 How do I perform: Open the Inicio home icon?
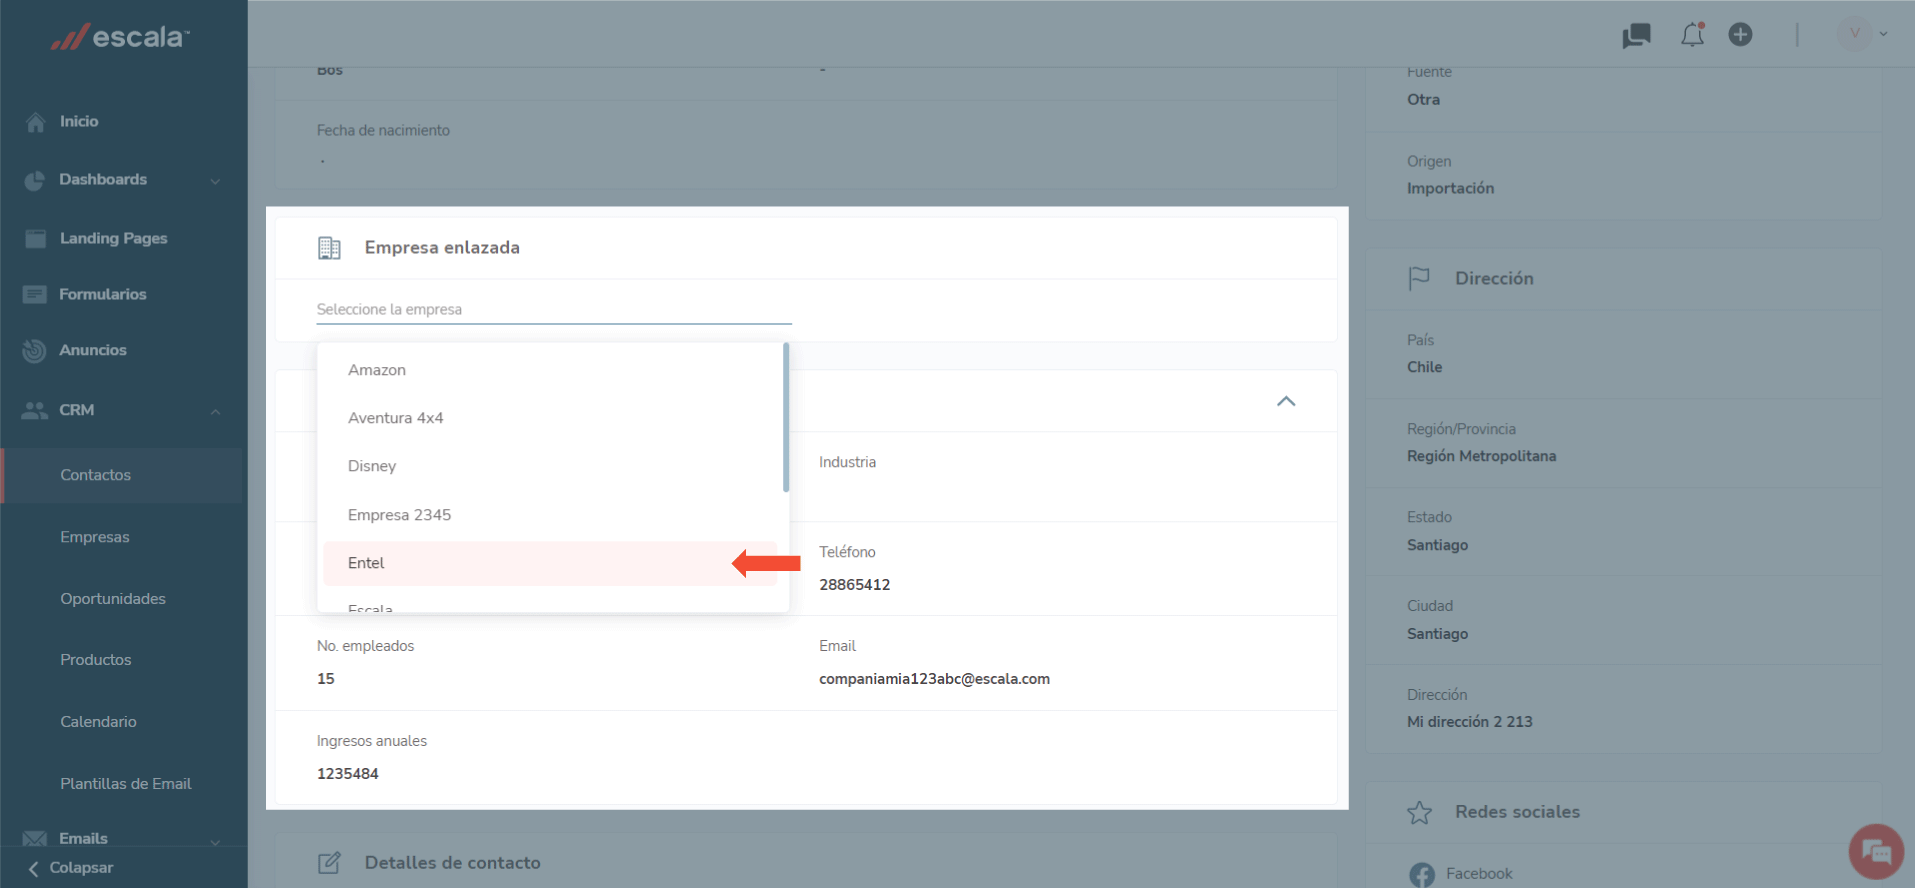(36, 122)
